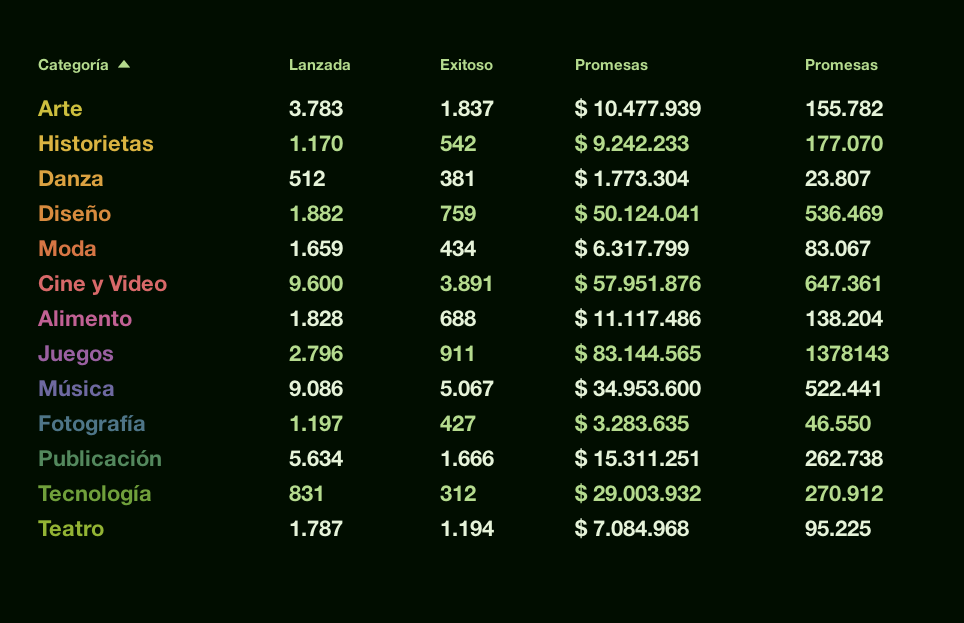Click the Música category name
964x623 pixels.
(76, 389)
